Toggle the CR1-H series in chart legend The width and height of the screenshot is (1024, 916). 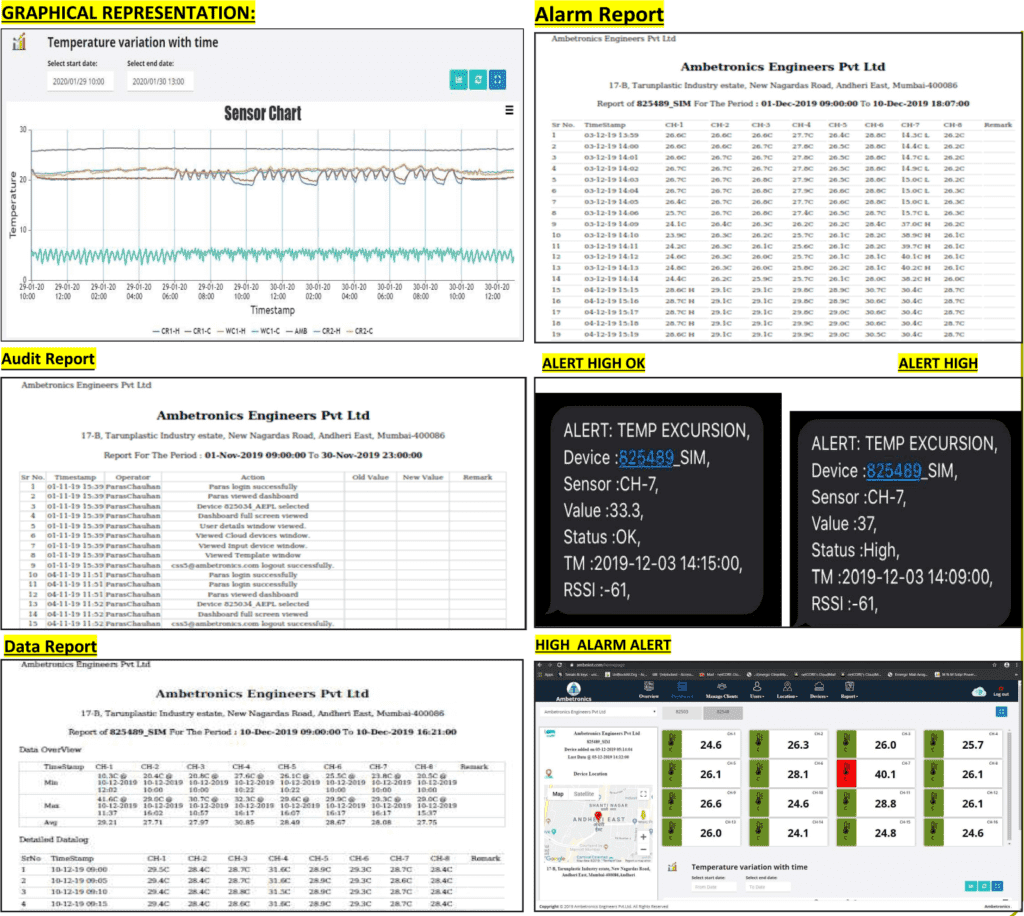(171, 331)
